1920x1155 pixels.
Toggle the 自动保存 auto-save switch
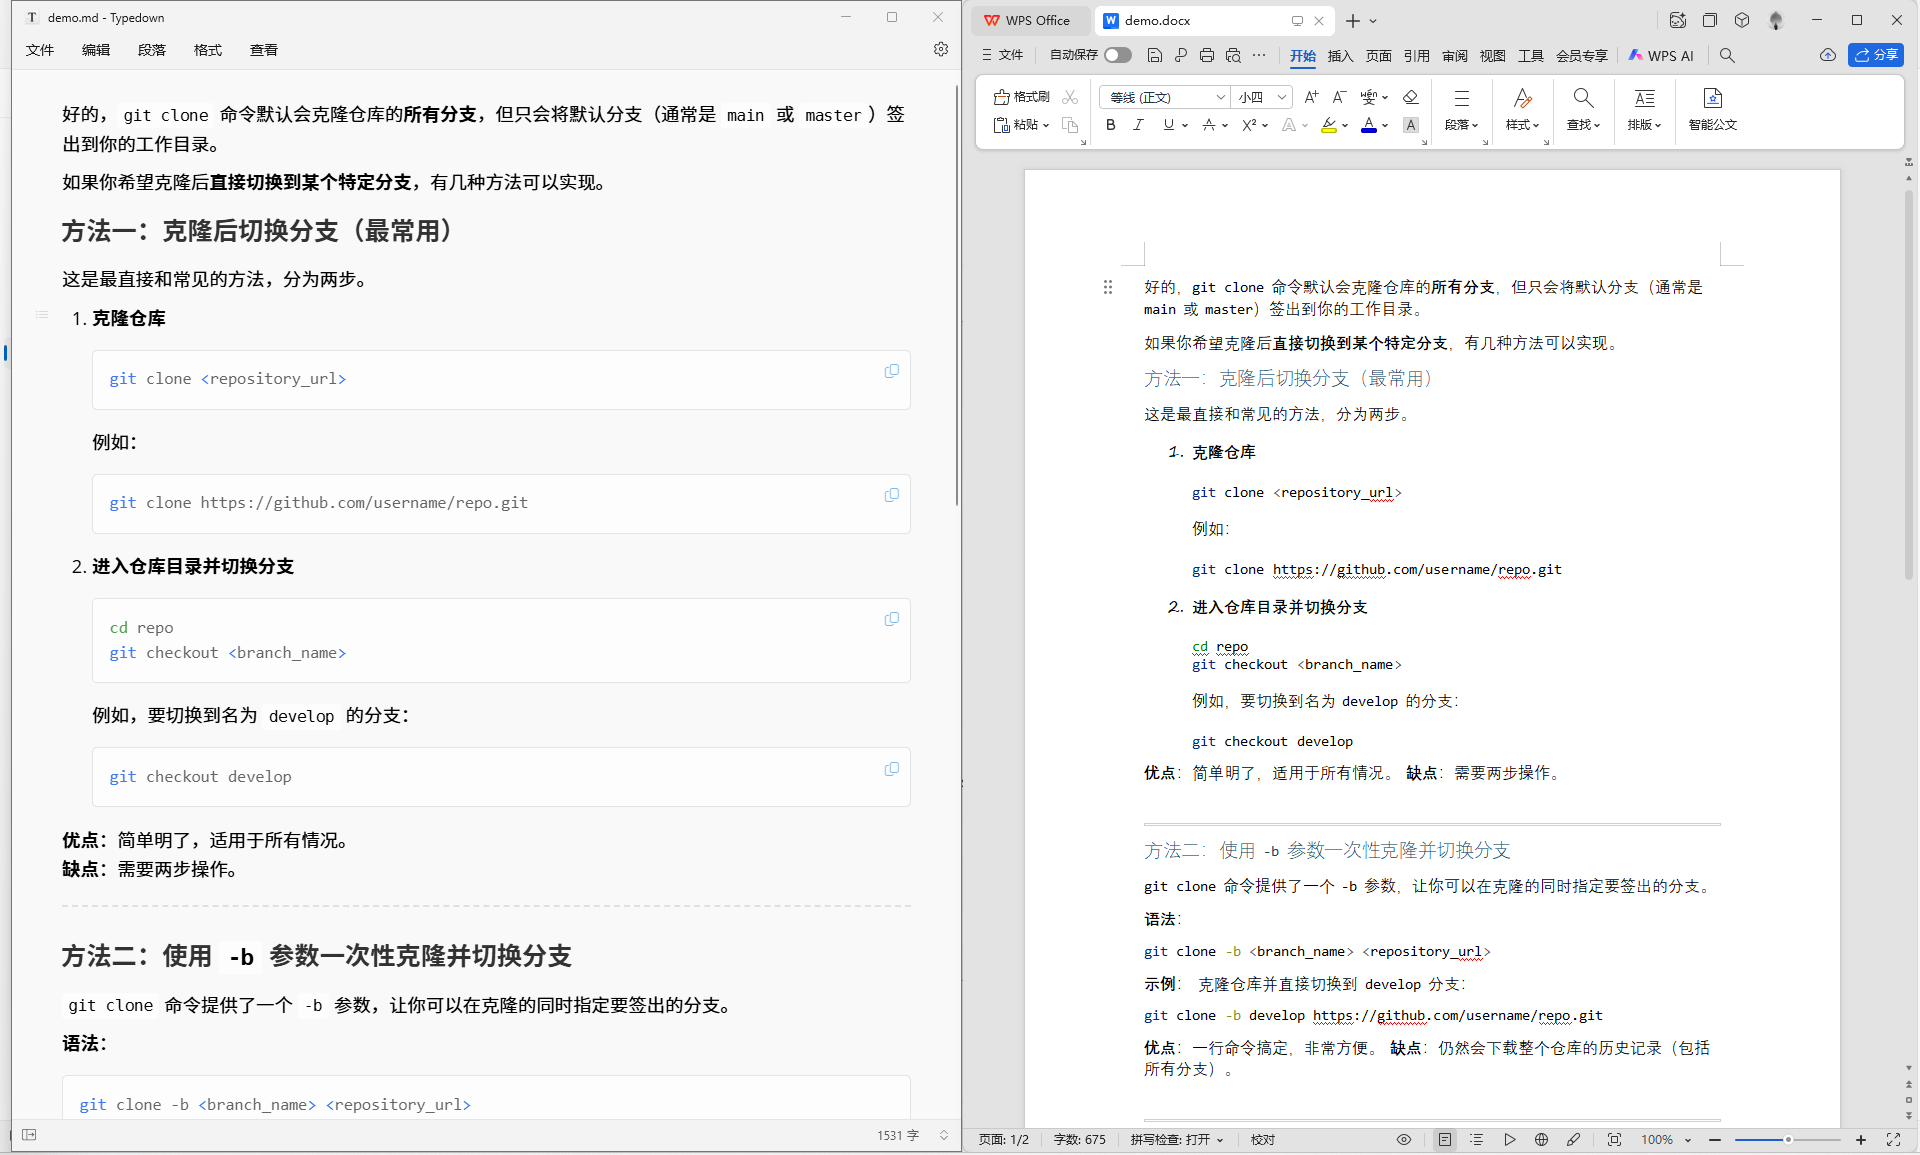coord(1118,55)
